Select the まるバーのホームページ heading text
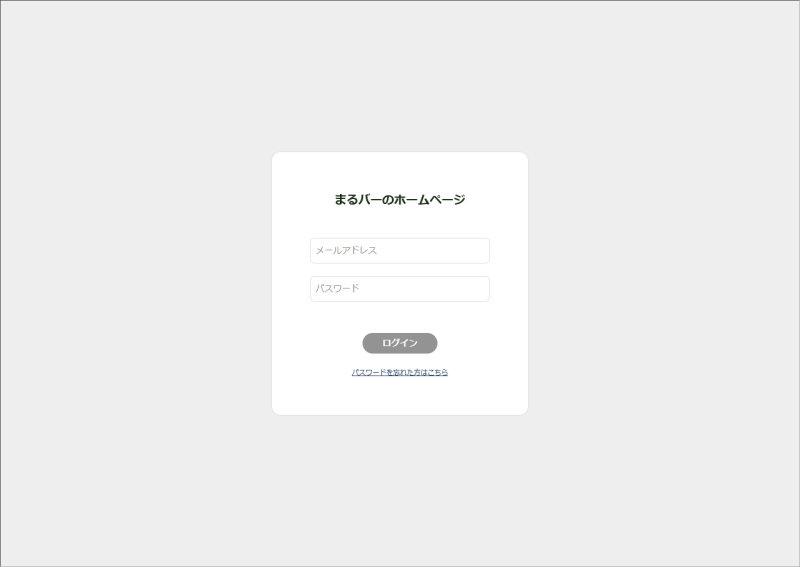This screenshot has width=800, height=567. click(x=399, y=200)
